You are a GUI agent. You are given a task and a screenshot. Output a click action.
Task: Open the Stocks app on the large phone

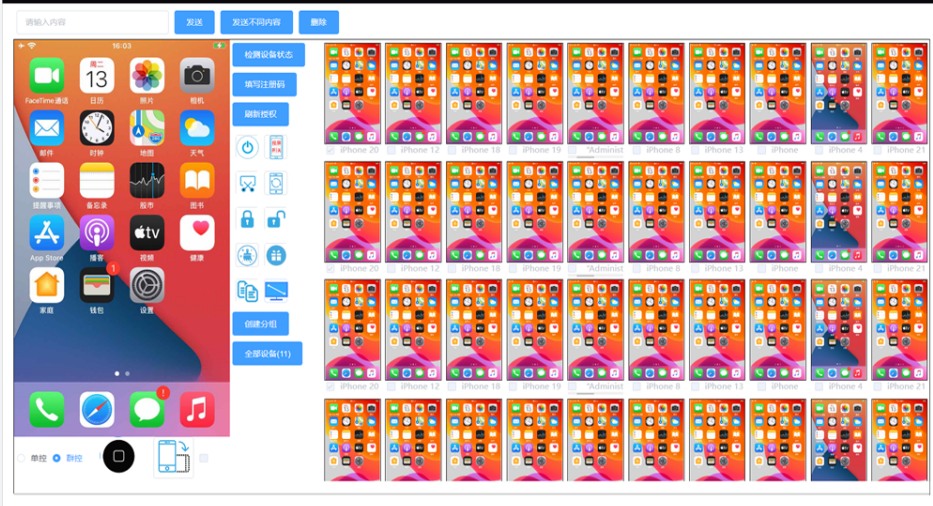coord(147,180)
